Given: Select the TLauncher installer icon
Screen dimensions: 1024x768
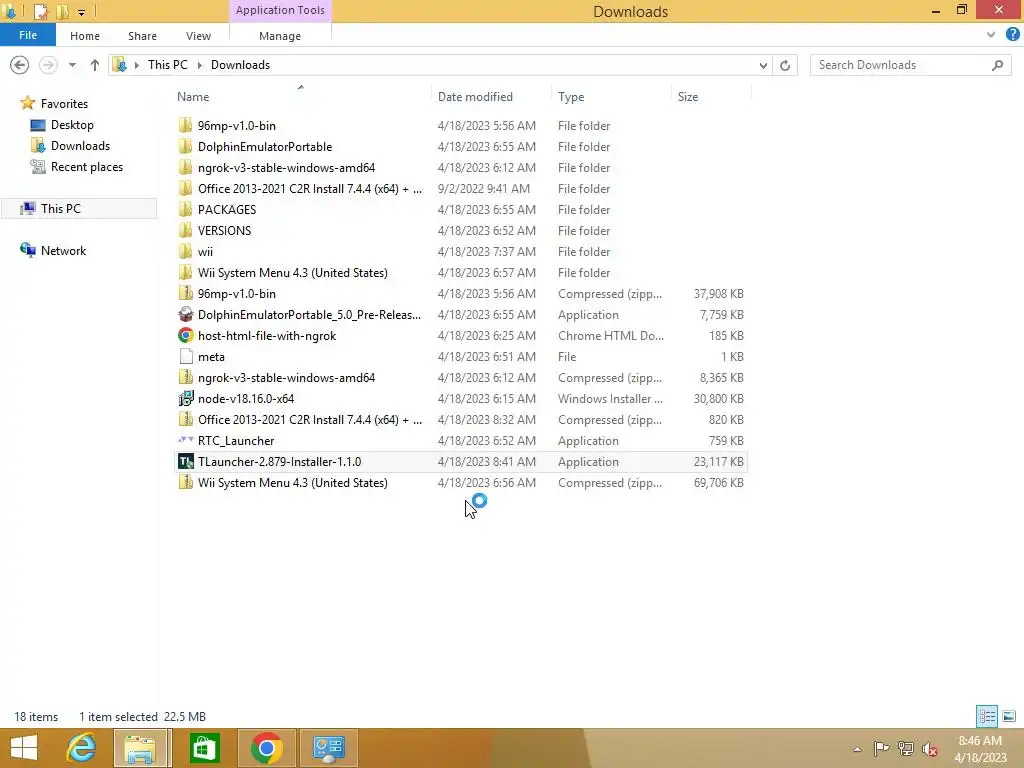Looking at the screenshot, I should pyautogui.click(x=185, y=462).
